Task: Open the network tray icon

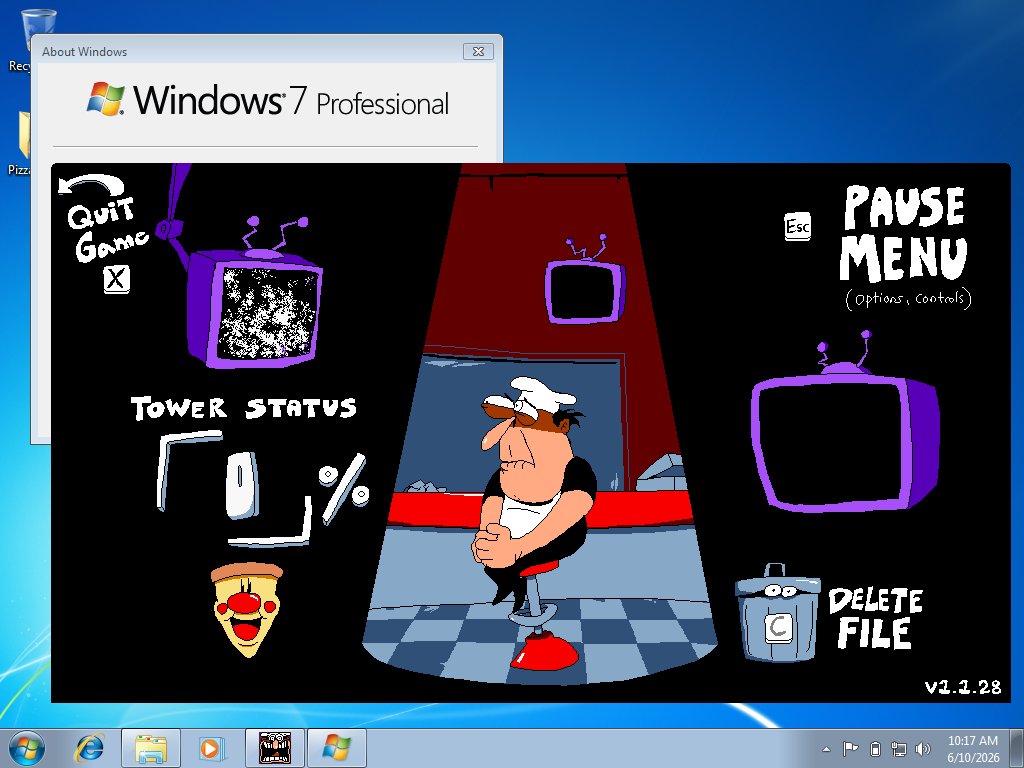Action: tap(899, 748)
